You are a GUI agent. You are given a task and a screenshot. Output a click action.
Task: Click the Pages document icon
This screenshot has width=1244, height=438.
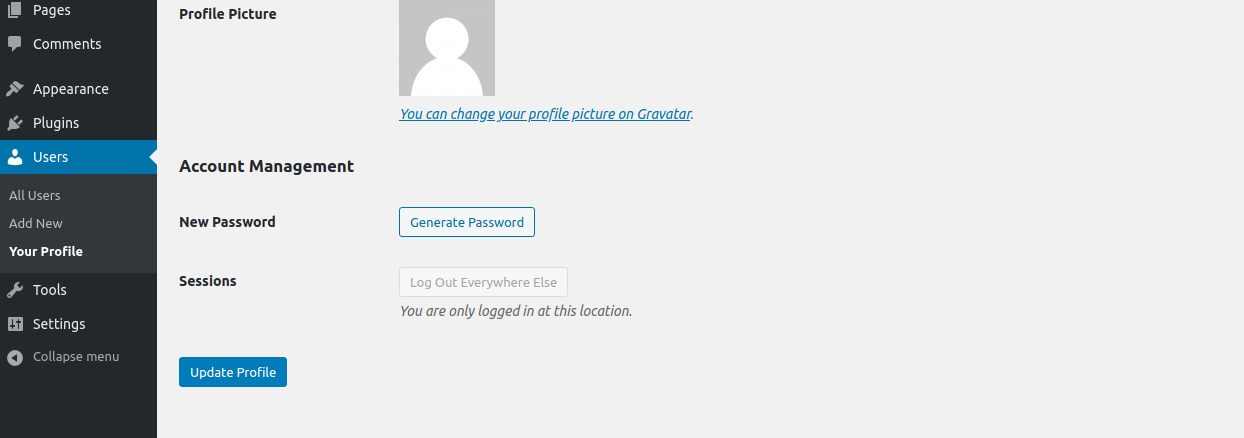[15, 10]
